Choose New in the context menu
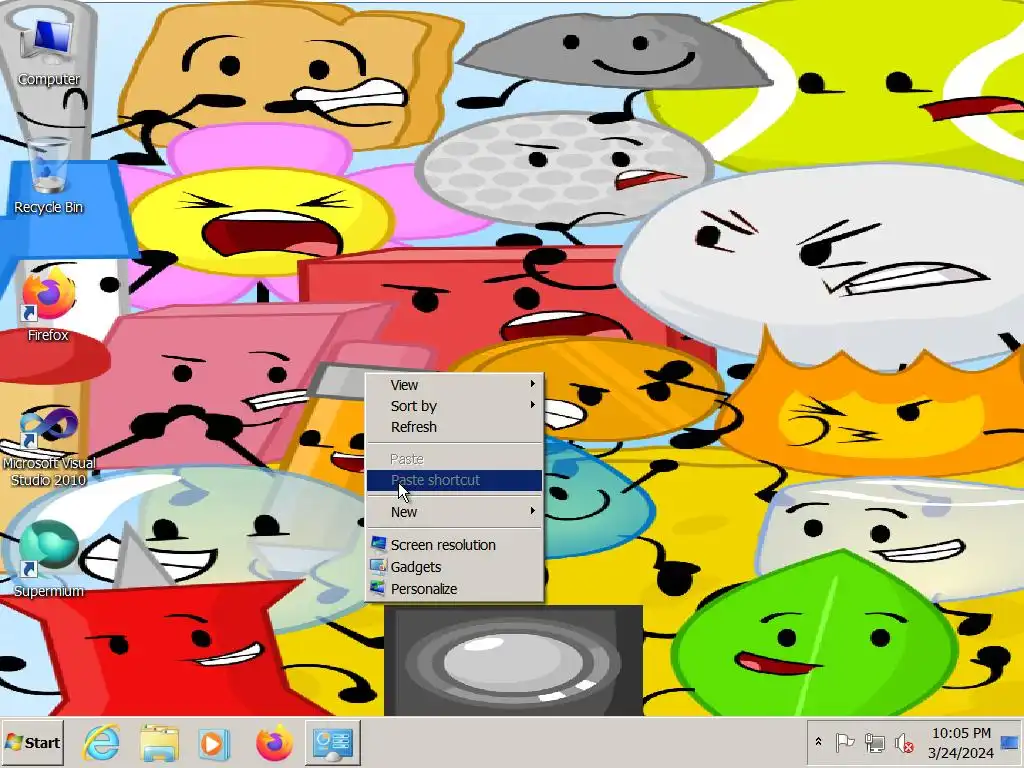Image resolution: width=1024 pixels, height=768 pixels. coord(455,512)
